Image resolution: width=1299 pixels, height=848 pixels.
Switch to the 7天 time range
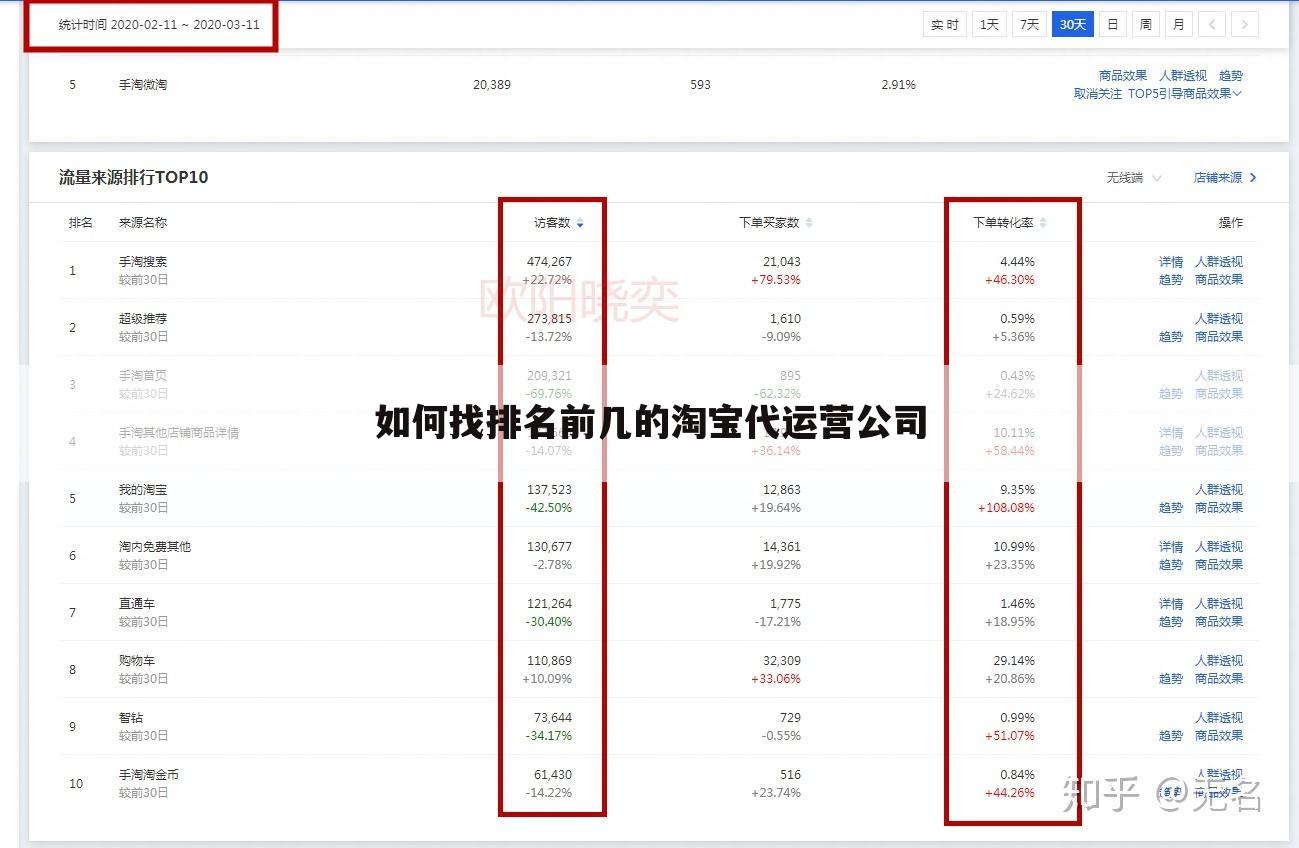1029,24
